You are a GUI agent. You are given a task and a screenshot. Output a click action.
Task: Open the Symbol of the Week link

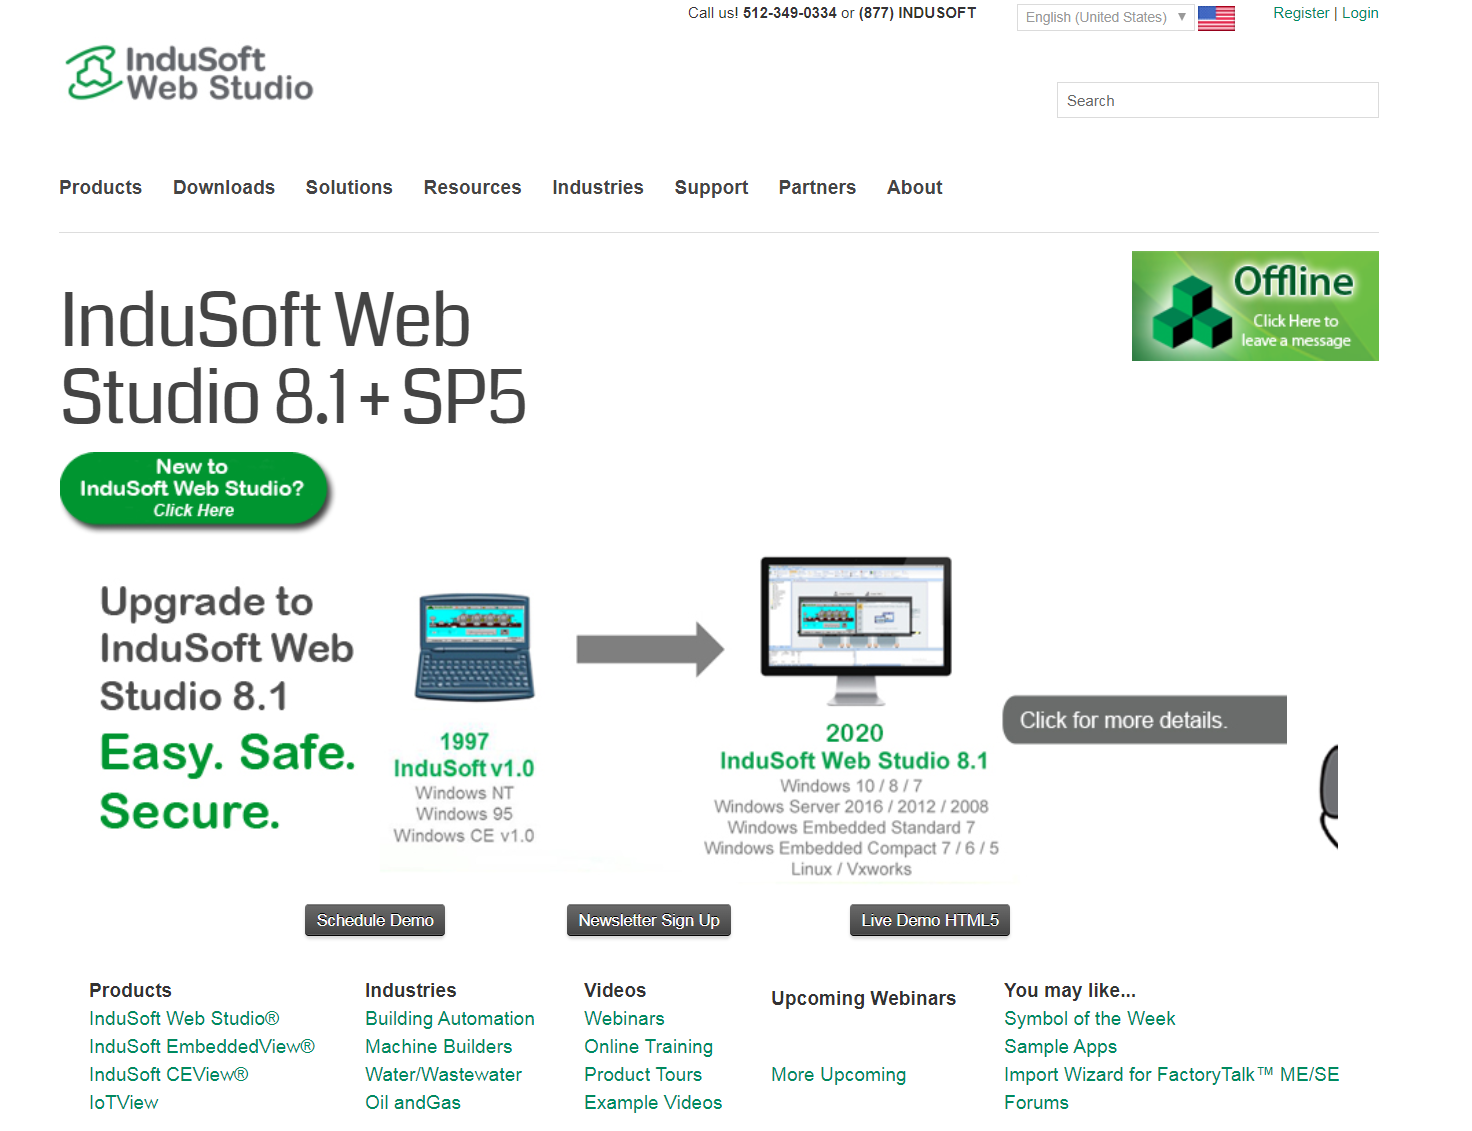[1089, 1018]
